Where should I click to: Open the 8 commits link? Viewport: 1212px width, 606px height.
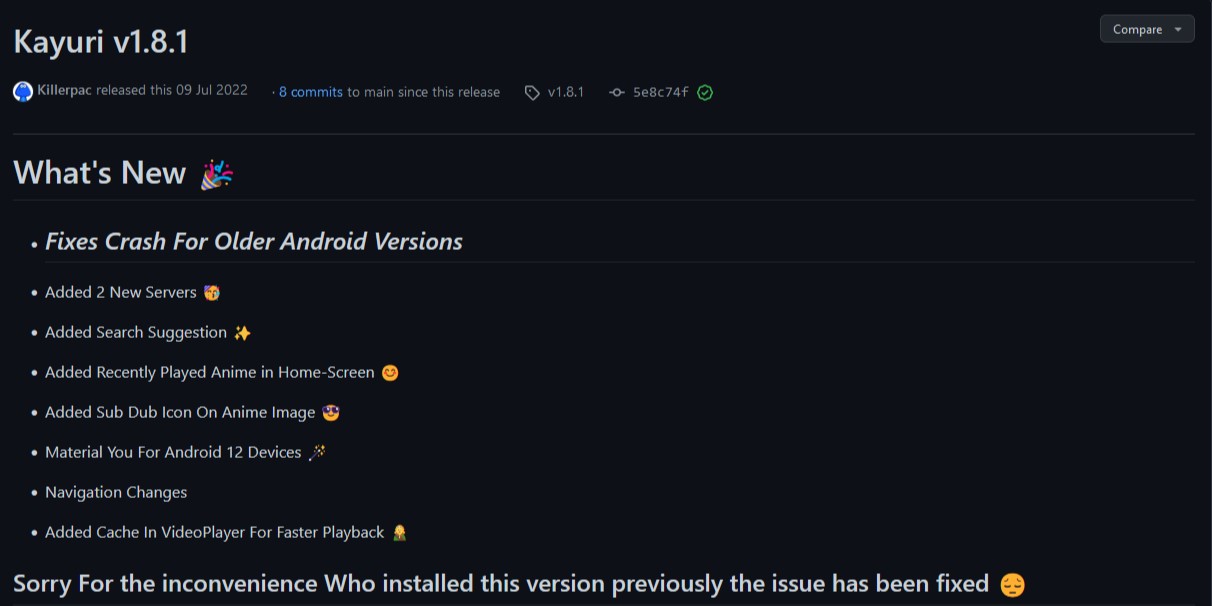[x=310, y=92]
